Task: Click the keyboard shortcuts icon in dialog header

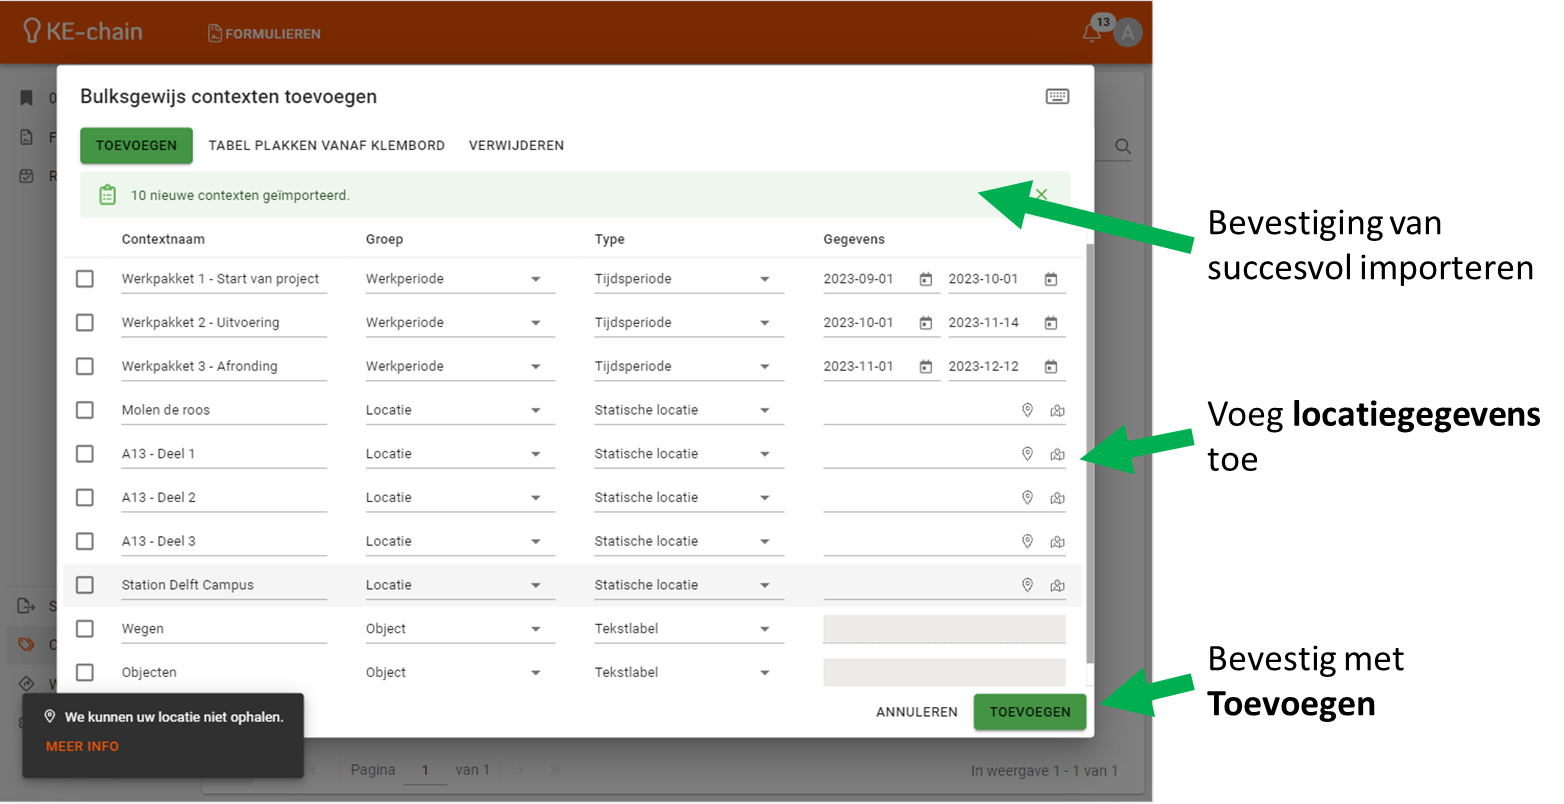Action: [1057, 97]
